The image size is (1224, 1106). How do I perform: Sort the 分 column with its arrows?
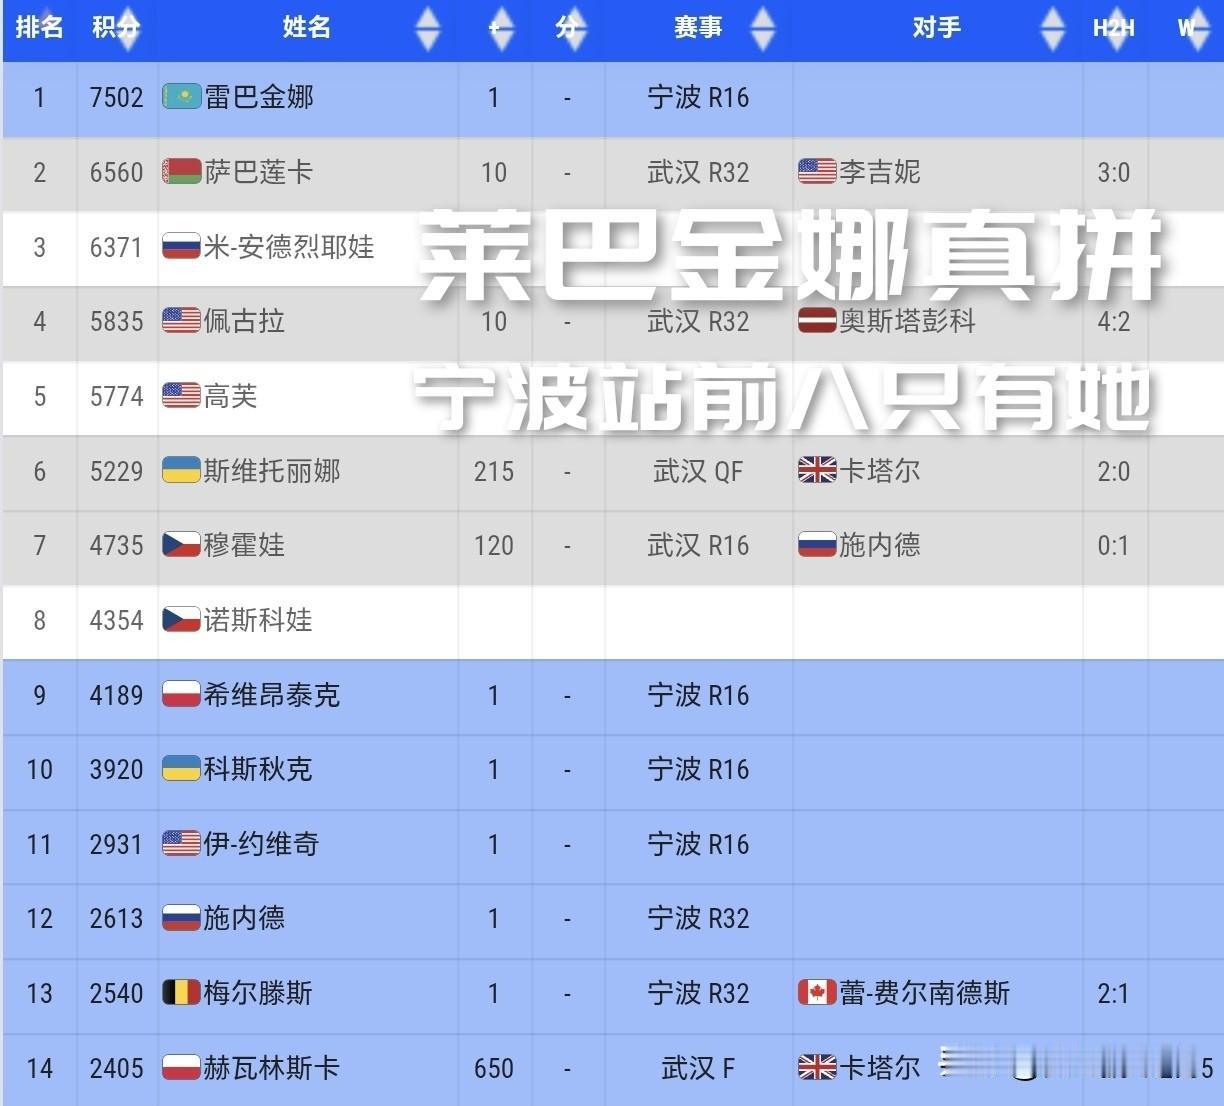click(x=574, y=28)
